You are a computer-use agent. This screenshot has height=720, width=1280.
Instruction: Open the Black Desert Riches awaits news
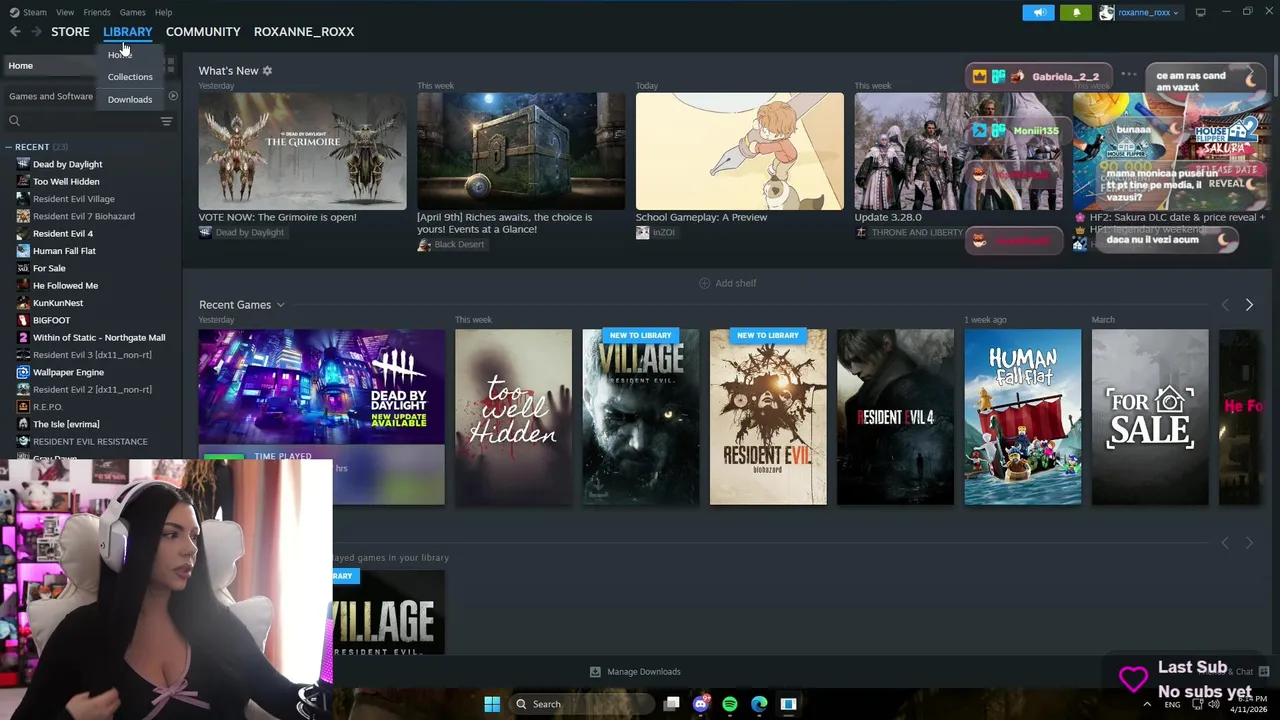[520, 151]
